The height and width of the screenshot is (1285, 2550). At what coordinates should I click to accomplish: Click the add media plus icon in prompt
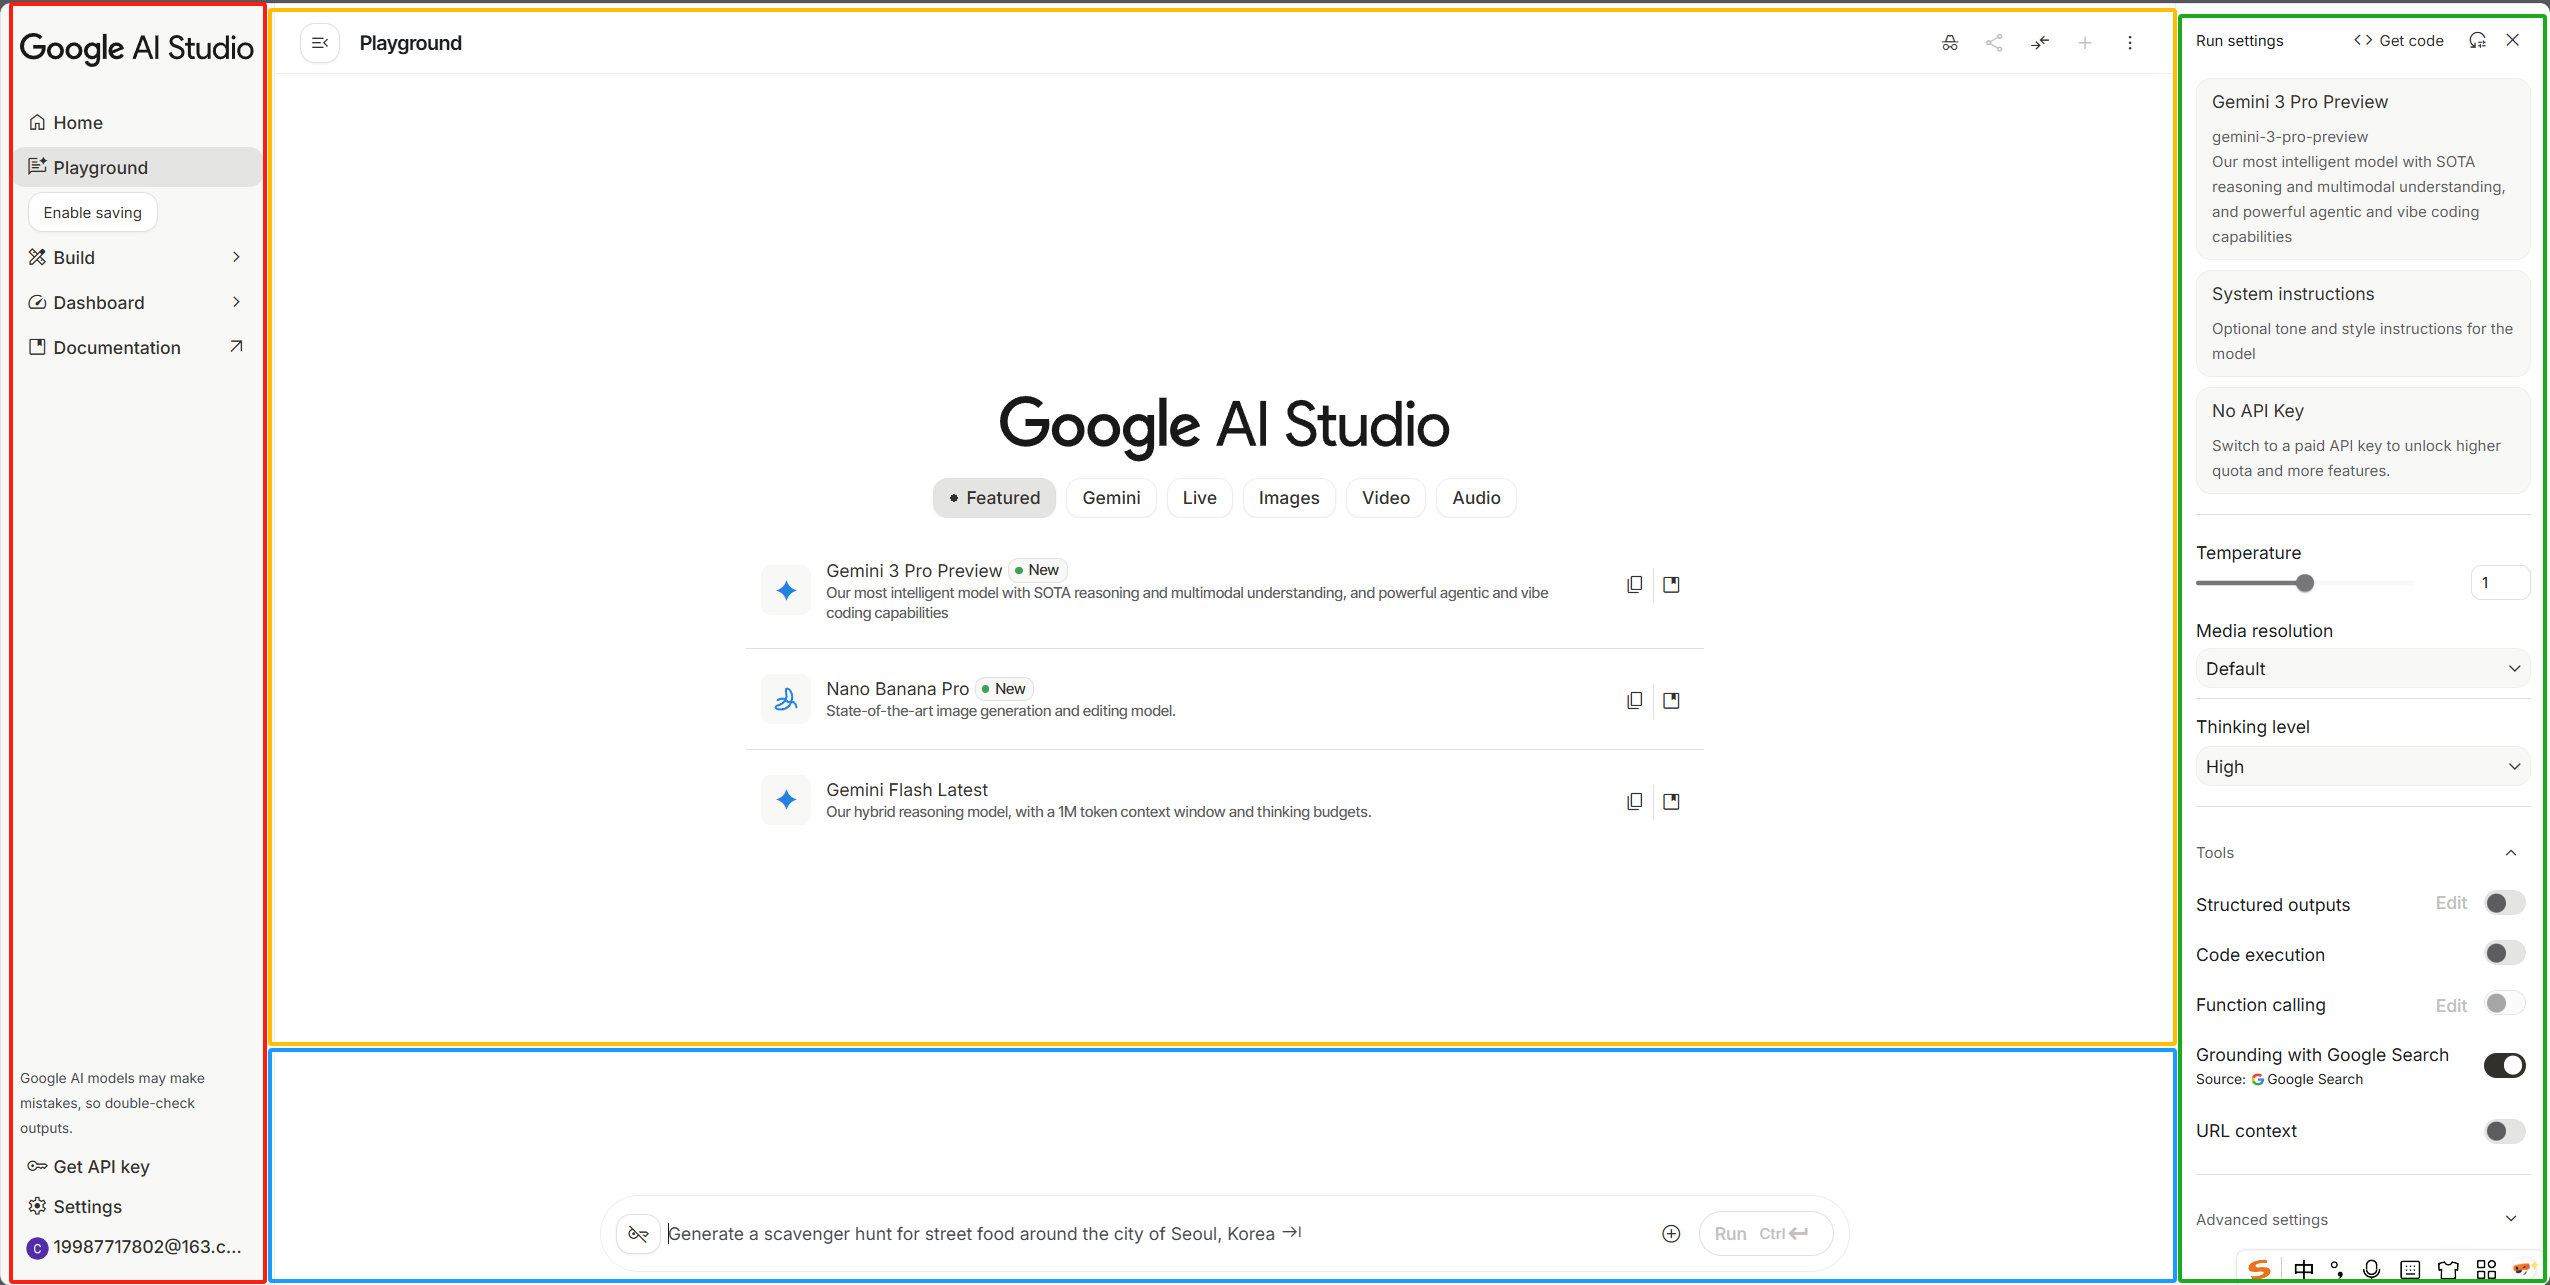coord(1671,1233)
